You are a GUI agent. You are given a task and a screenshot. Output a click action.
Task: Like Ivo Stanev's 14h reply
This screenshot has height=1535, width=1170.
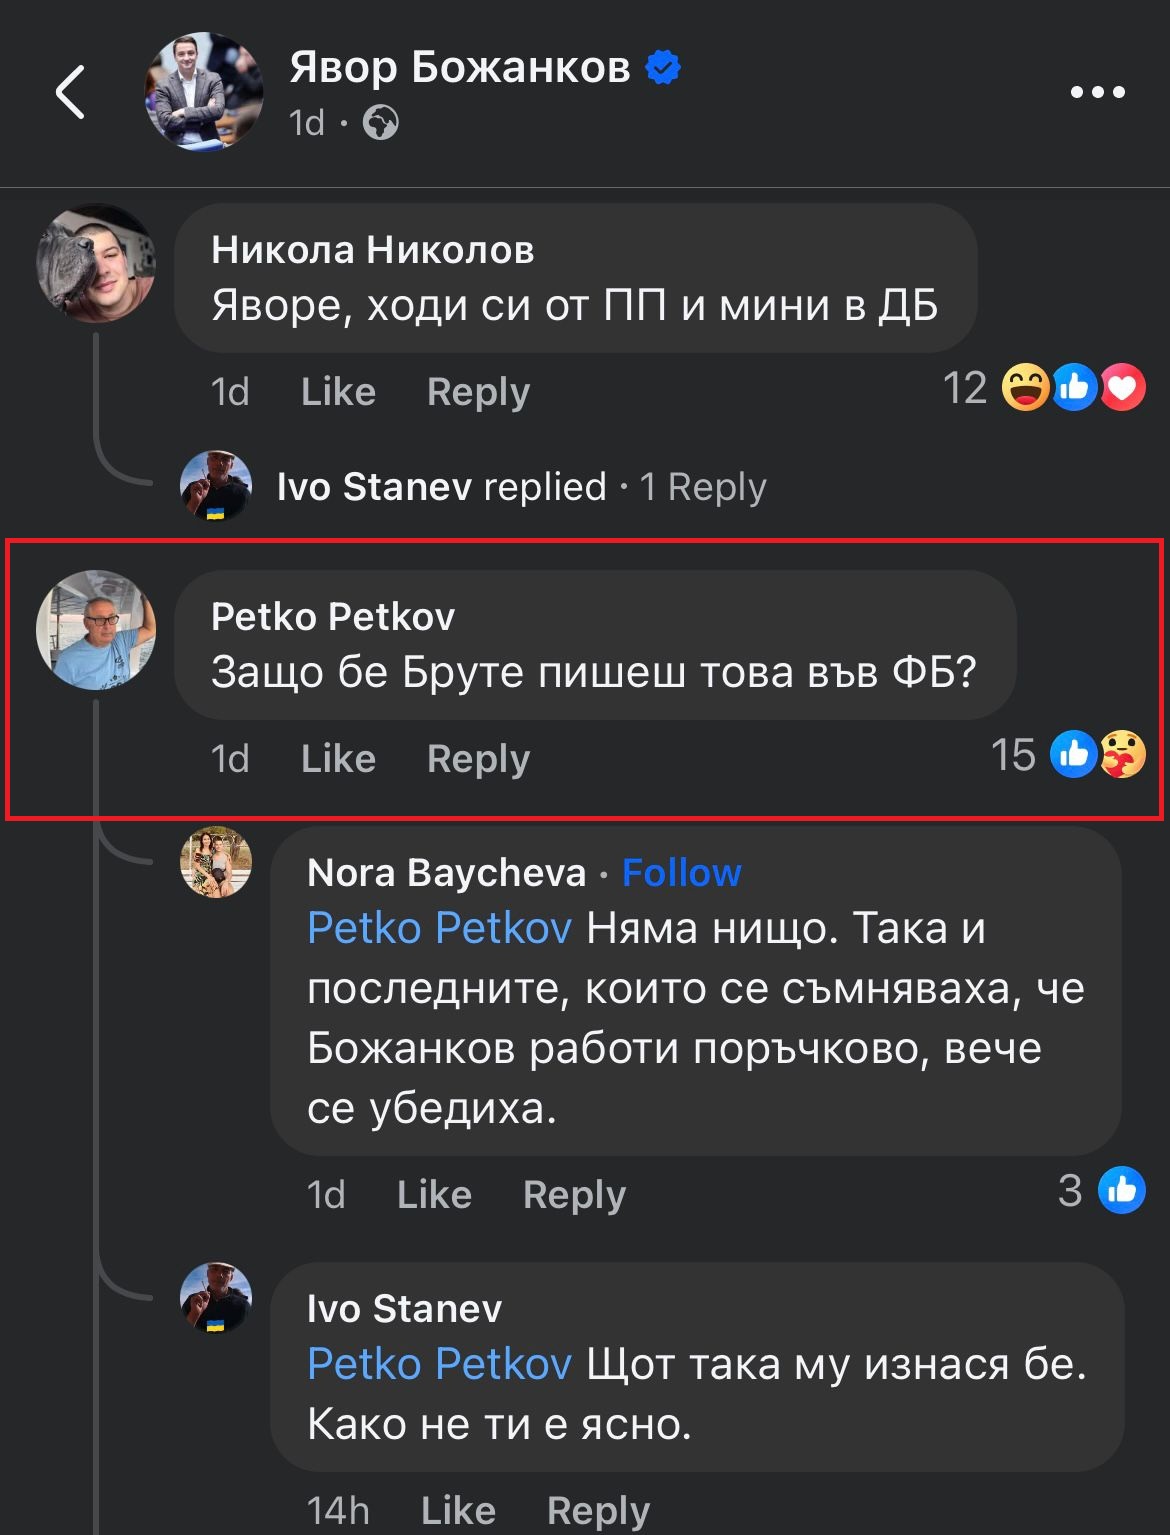click(x=458, y=1510)
